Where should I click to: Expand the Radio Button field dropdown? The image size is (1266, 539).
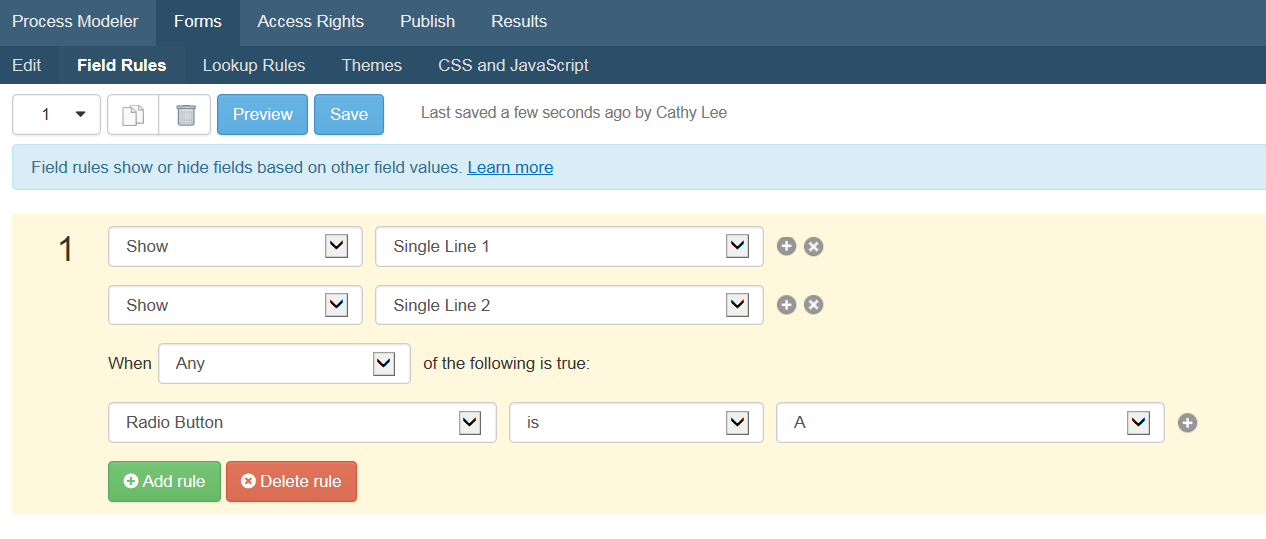pyautogui.click(x=302, y=422)
